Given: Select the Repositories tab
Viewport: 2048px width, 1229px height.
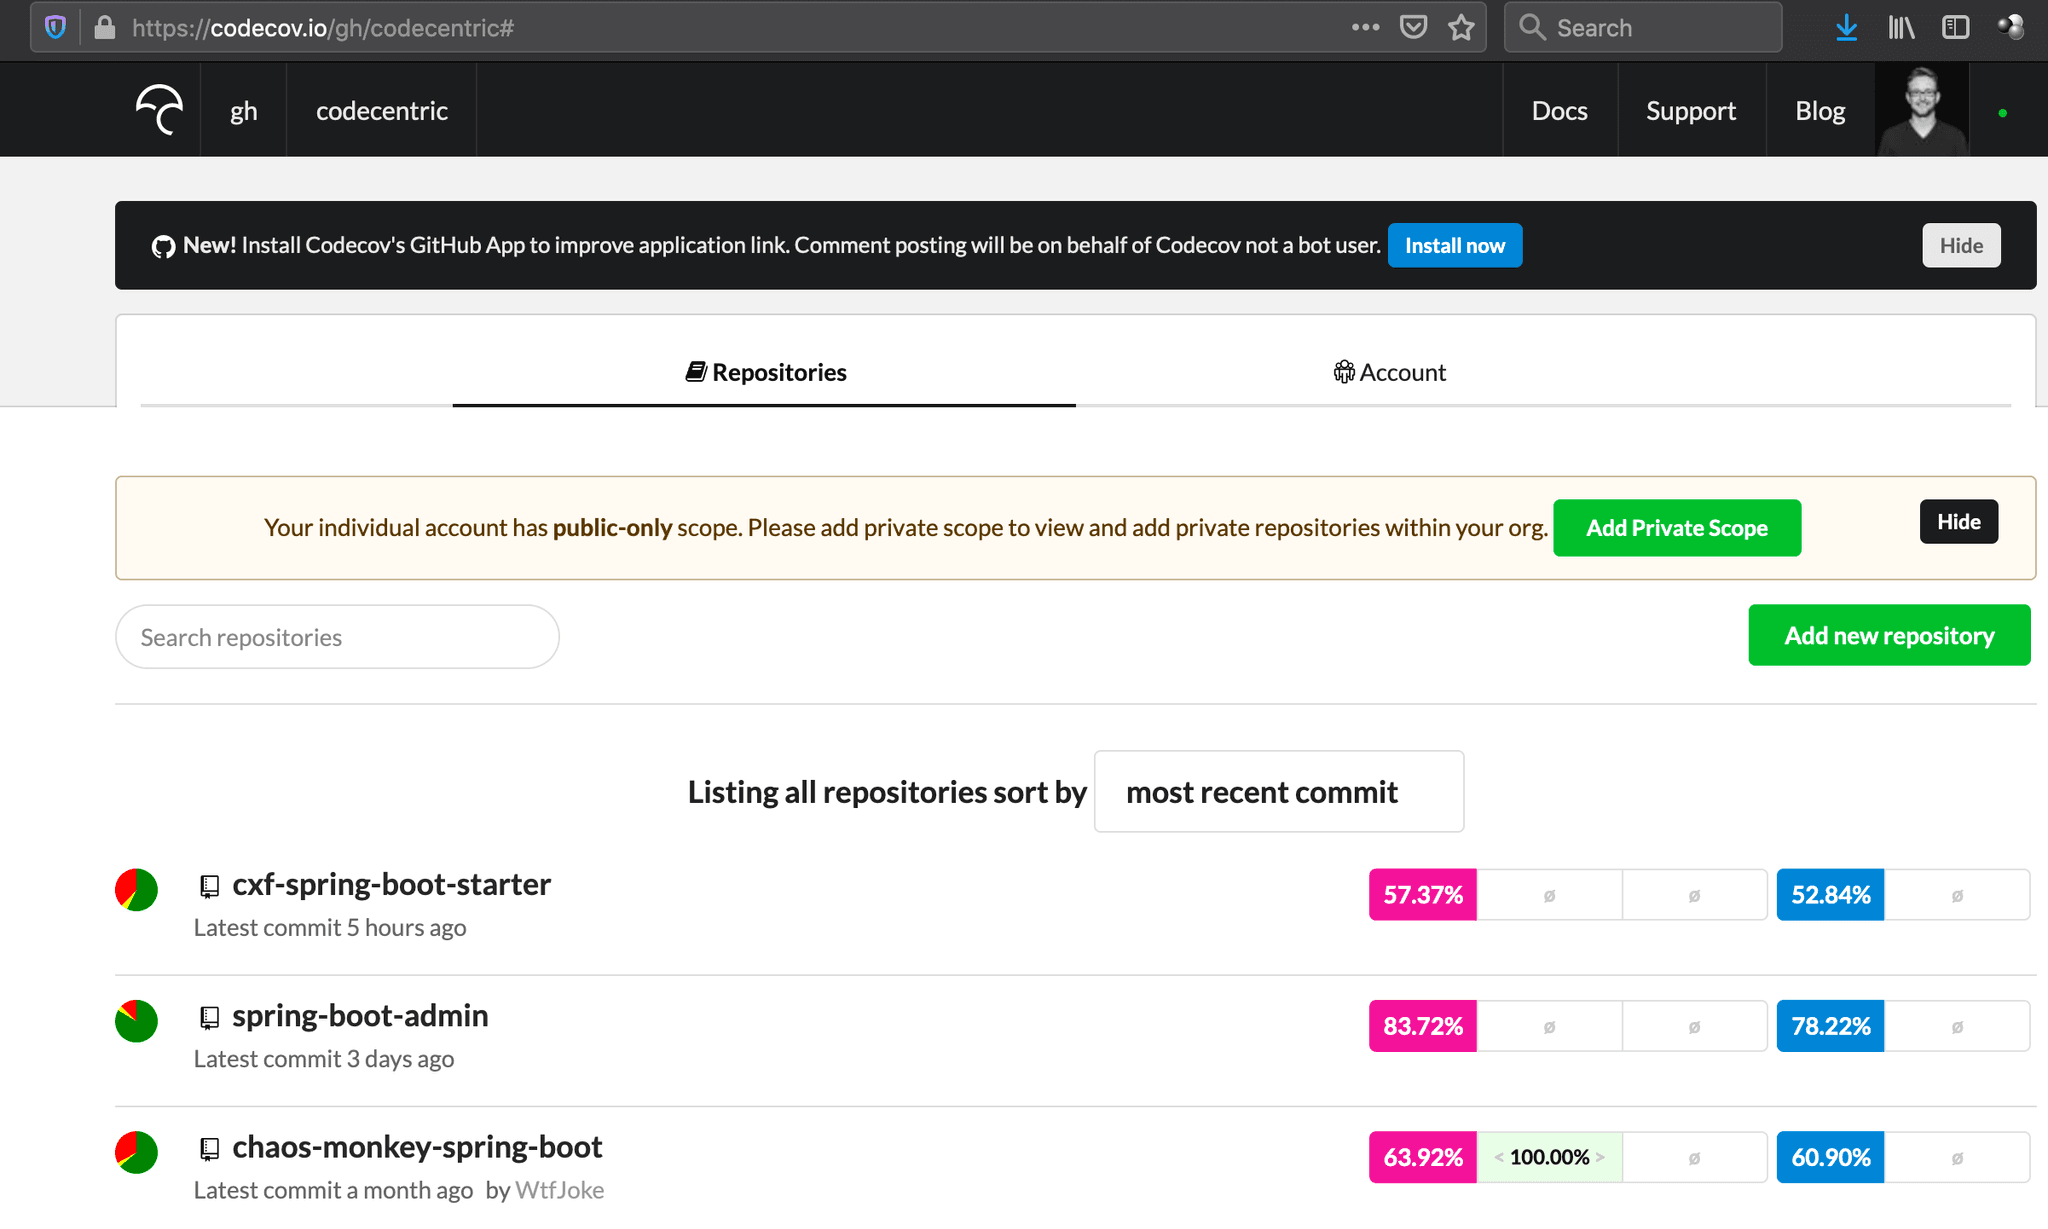Looking at the screenshot, I should (x=765, y=372).
